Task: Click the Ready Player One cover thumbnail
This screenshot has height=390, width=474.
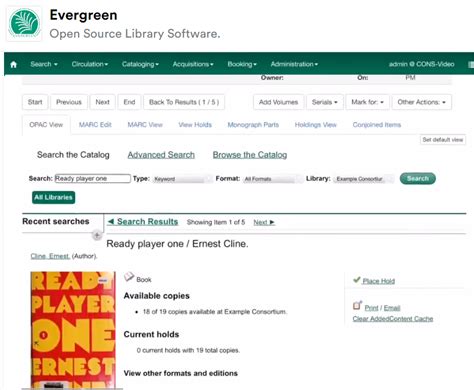Action: [x=73, y=330]
